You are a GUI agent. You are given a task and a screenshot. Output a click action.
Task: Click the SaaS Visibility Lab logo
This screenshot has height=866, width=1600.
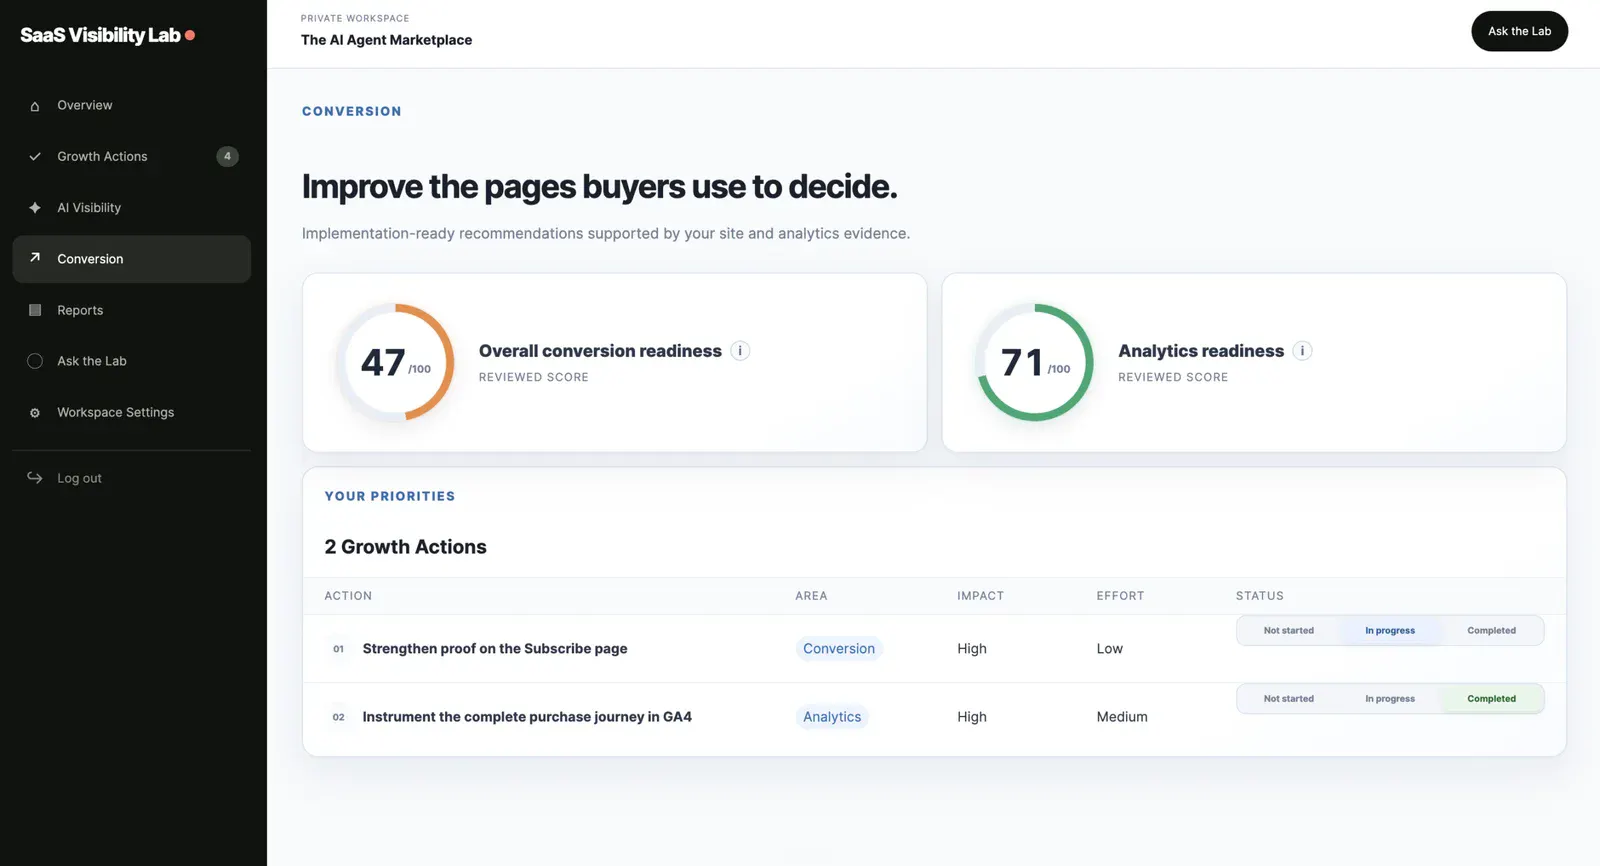pos(107,35)
